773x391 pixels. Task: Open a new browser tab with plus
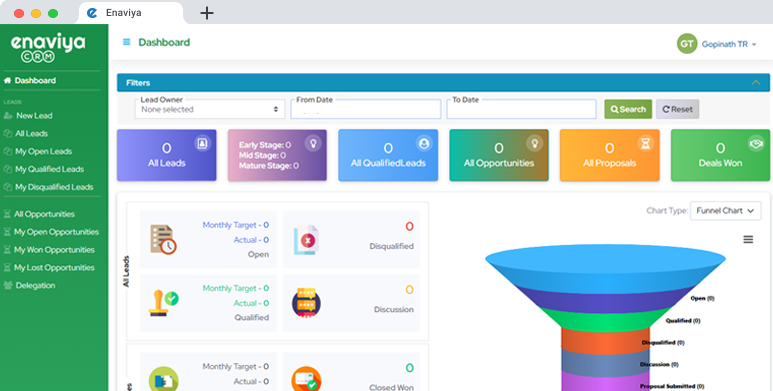point(207,13)
